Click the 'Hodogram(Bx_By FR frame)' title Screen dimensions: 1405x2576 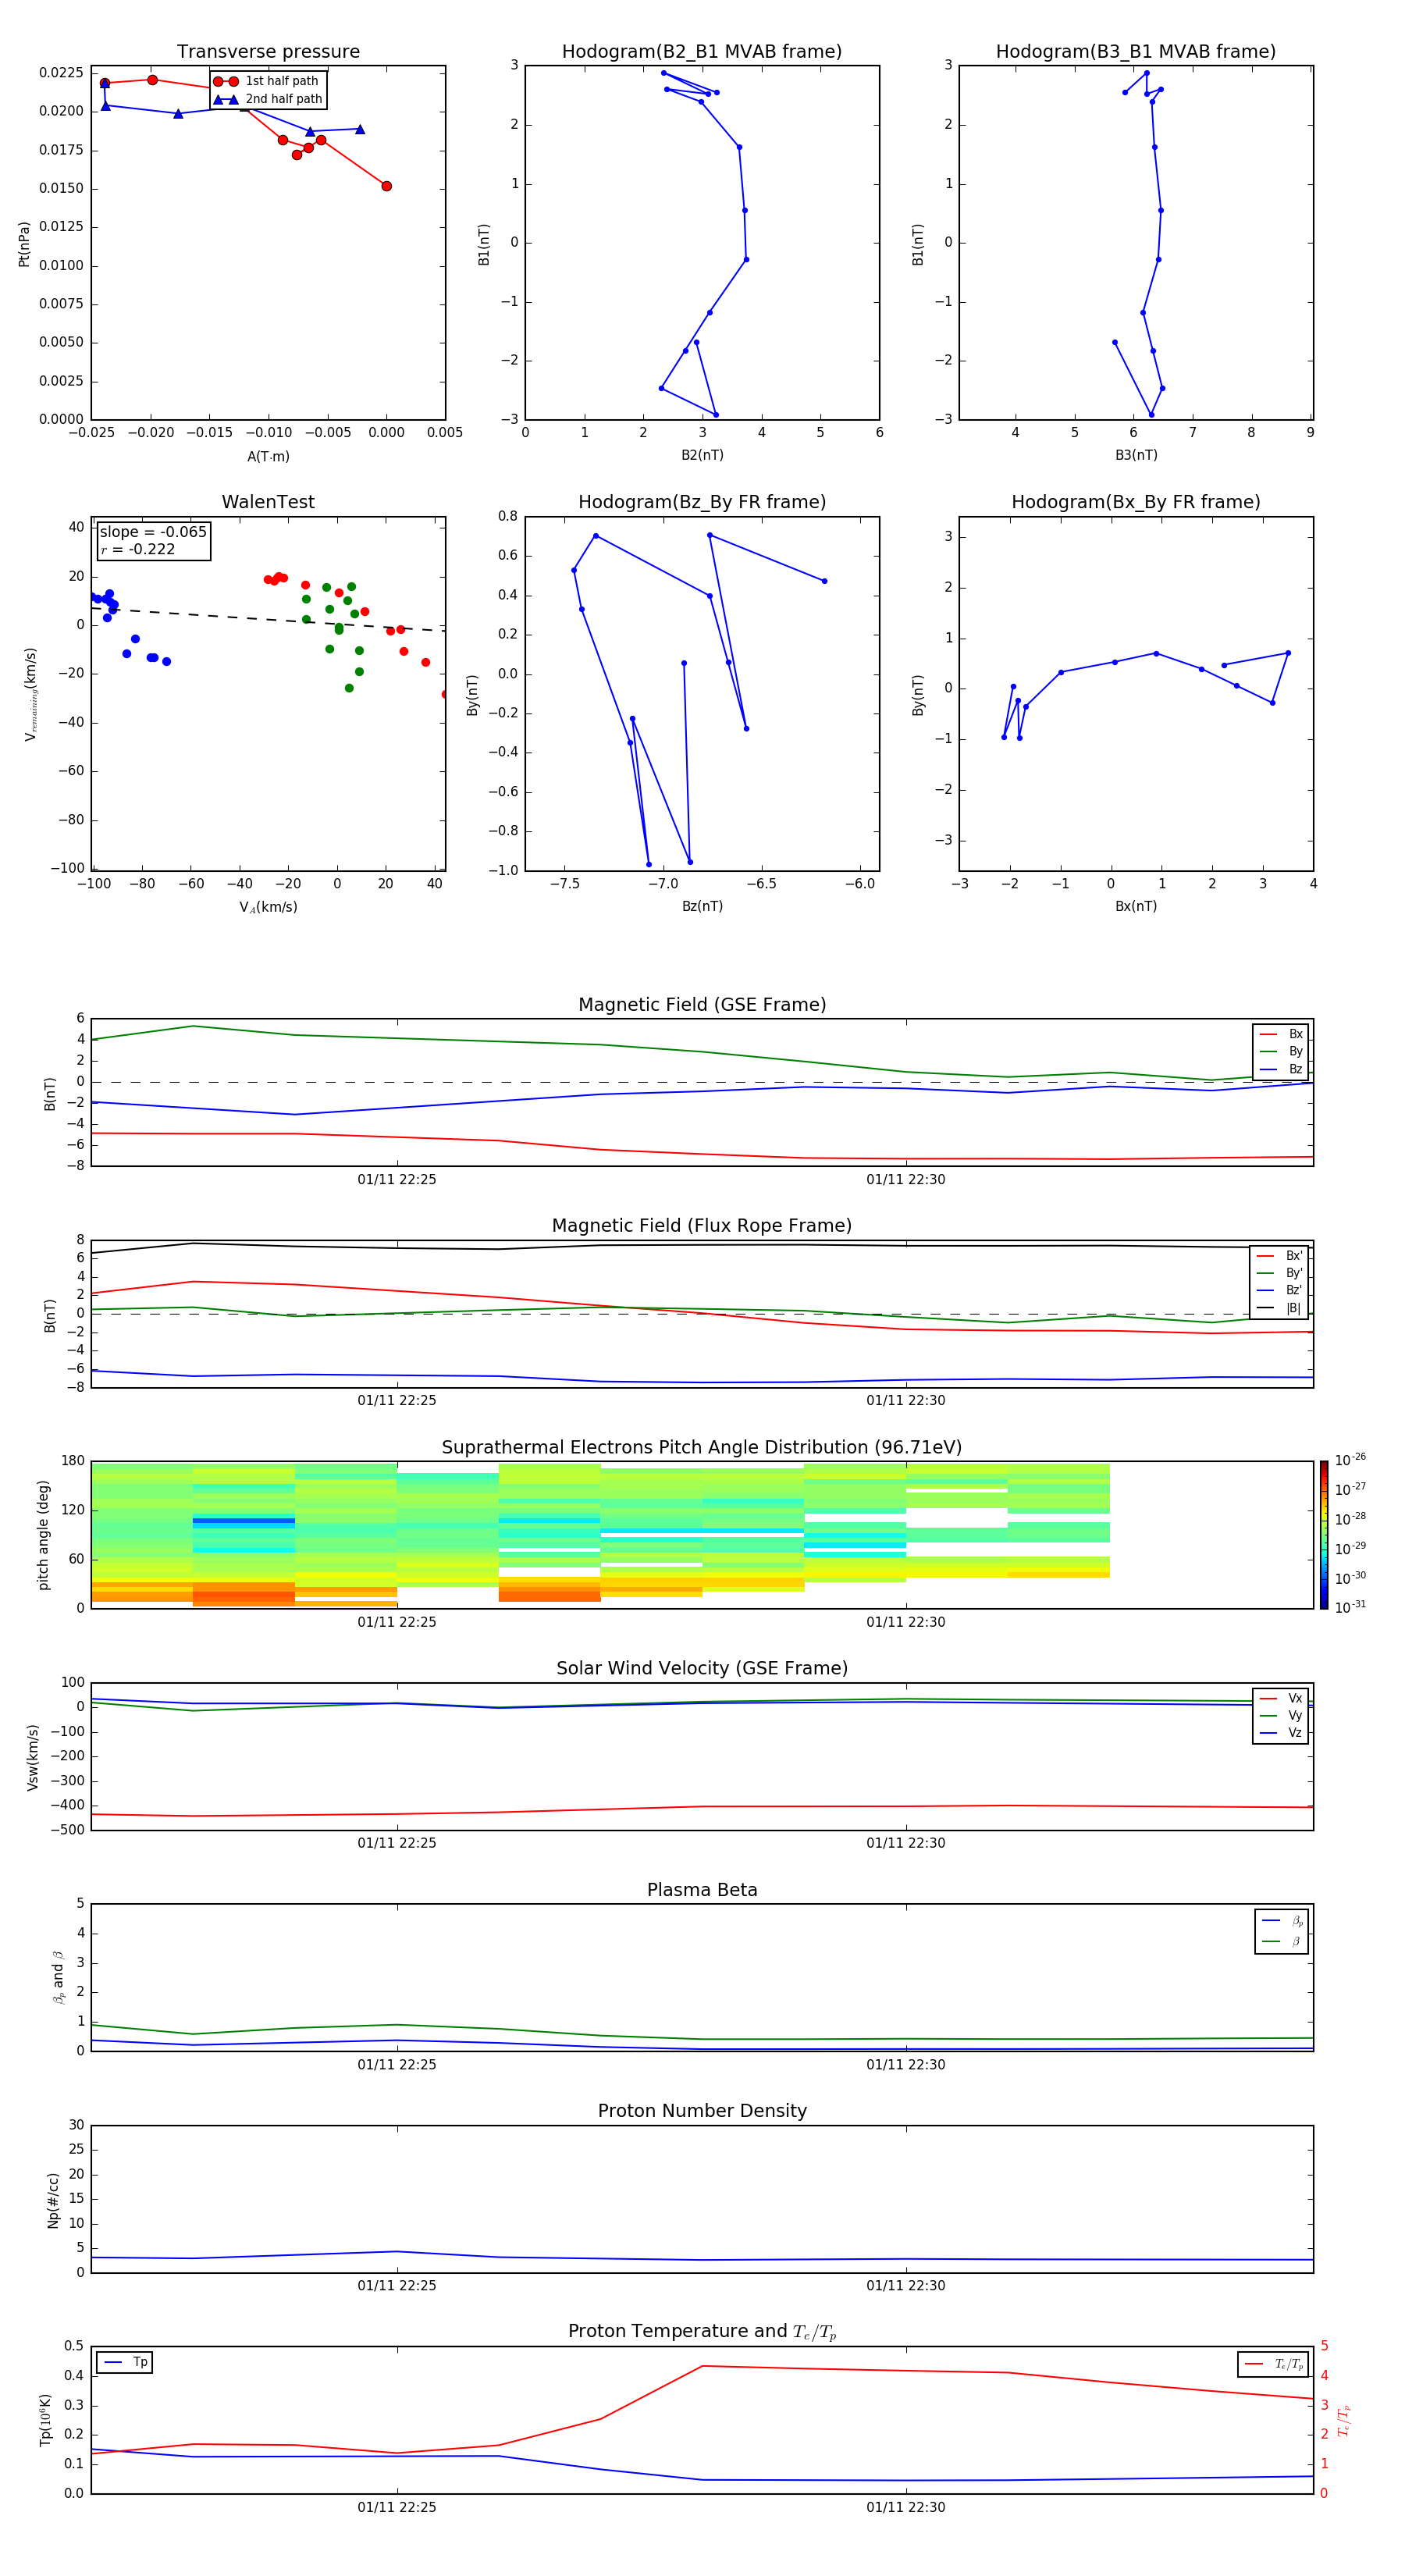pos(1136,502)
